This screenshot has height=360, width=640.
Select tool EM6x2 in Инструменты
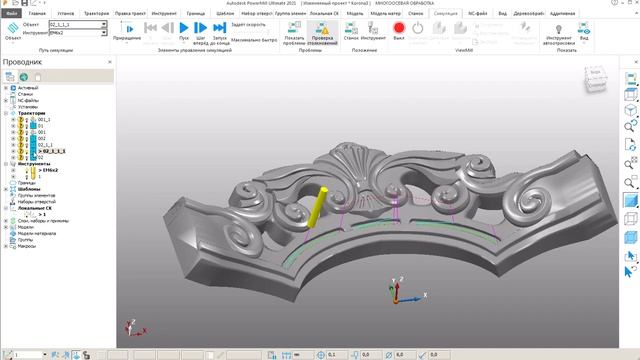[x=48, y=170]
